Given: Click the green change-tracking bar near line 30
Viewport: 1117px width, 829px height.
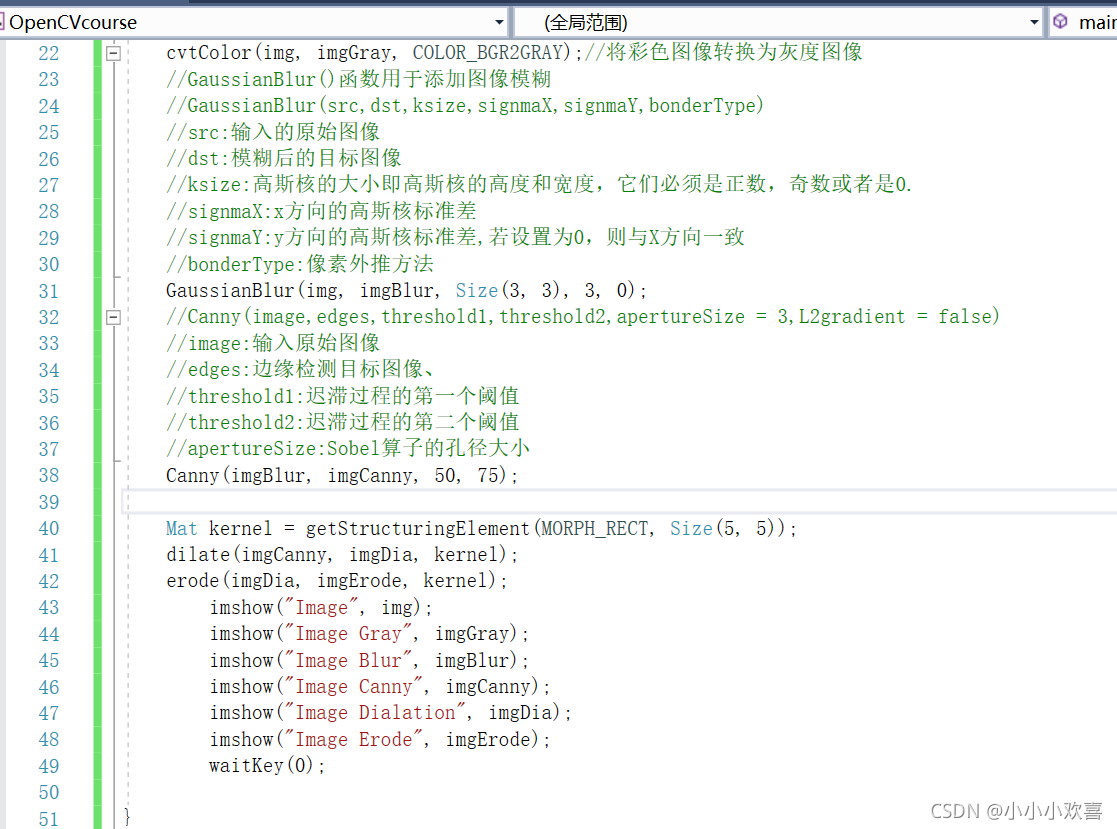Looking at the screenshot, I should 95,264.
